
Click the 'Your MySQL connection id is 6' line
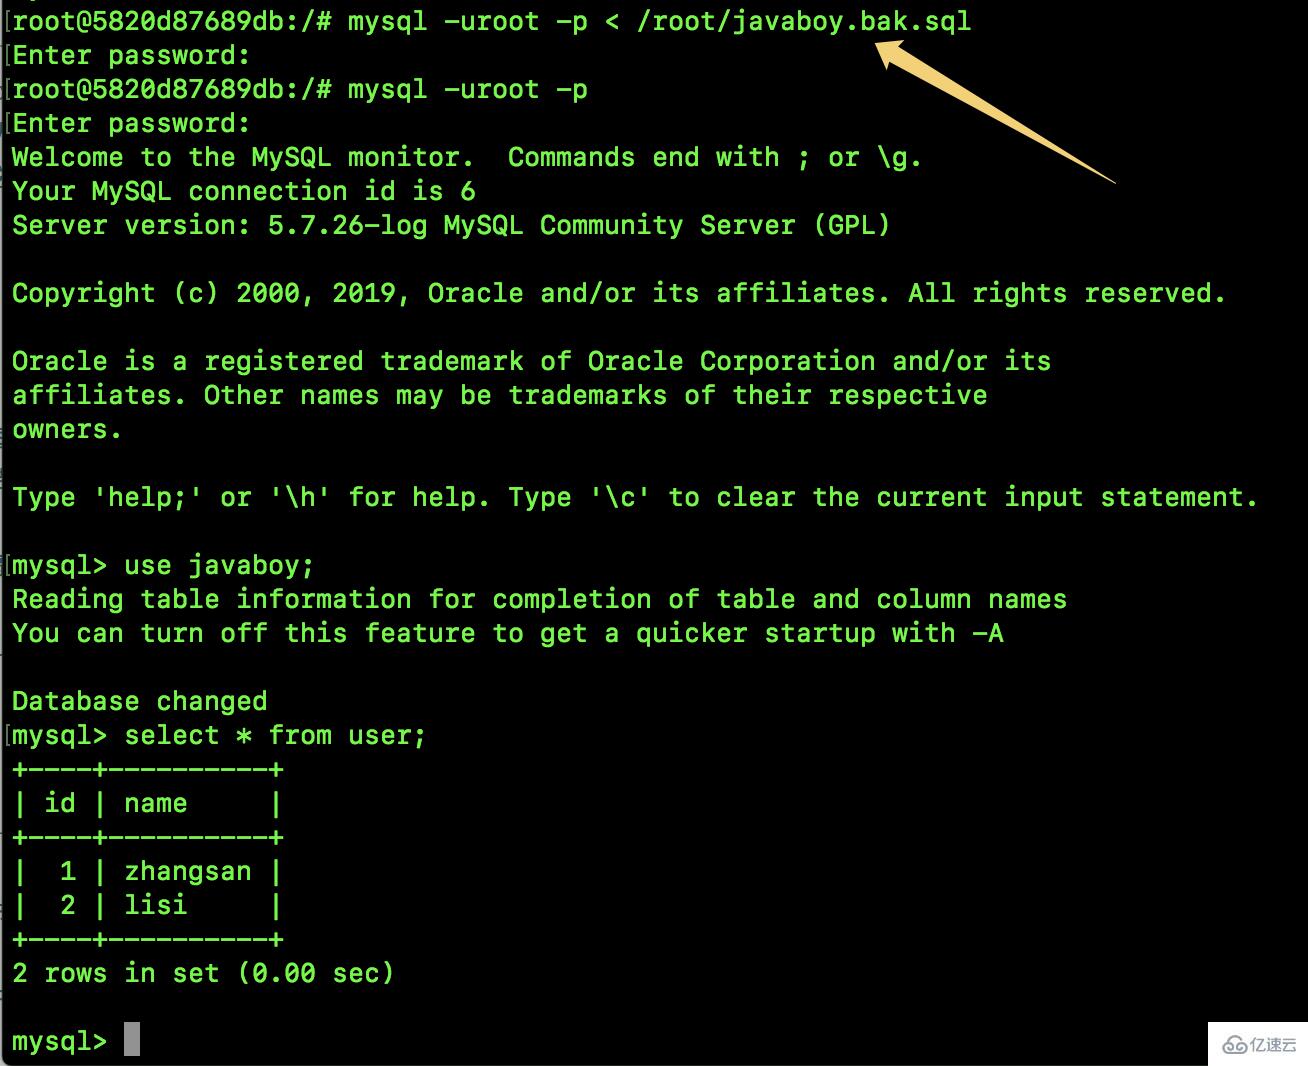click(243, 191)
